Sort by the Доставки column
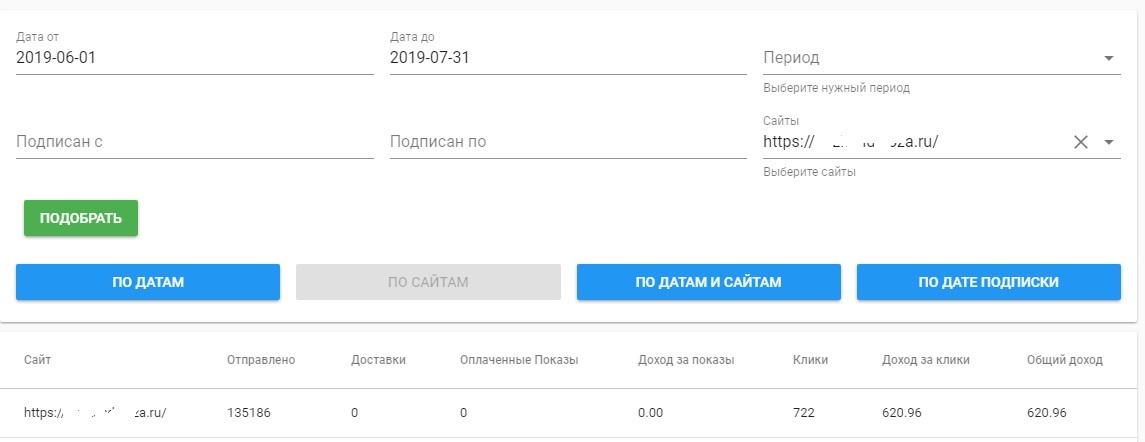 click(x=379, y=360)
